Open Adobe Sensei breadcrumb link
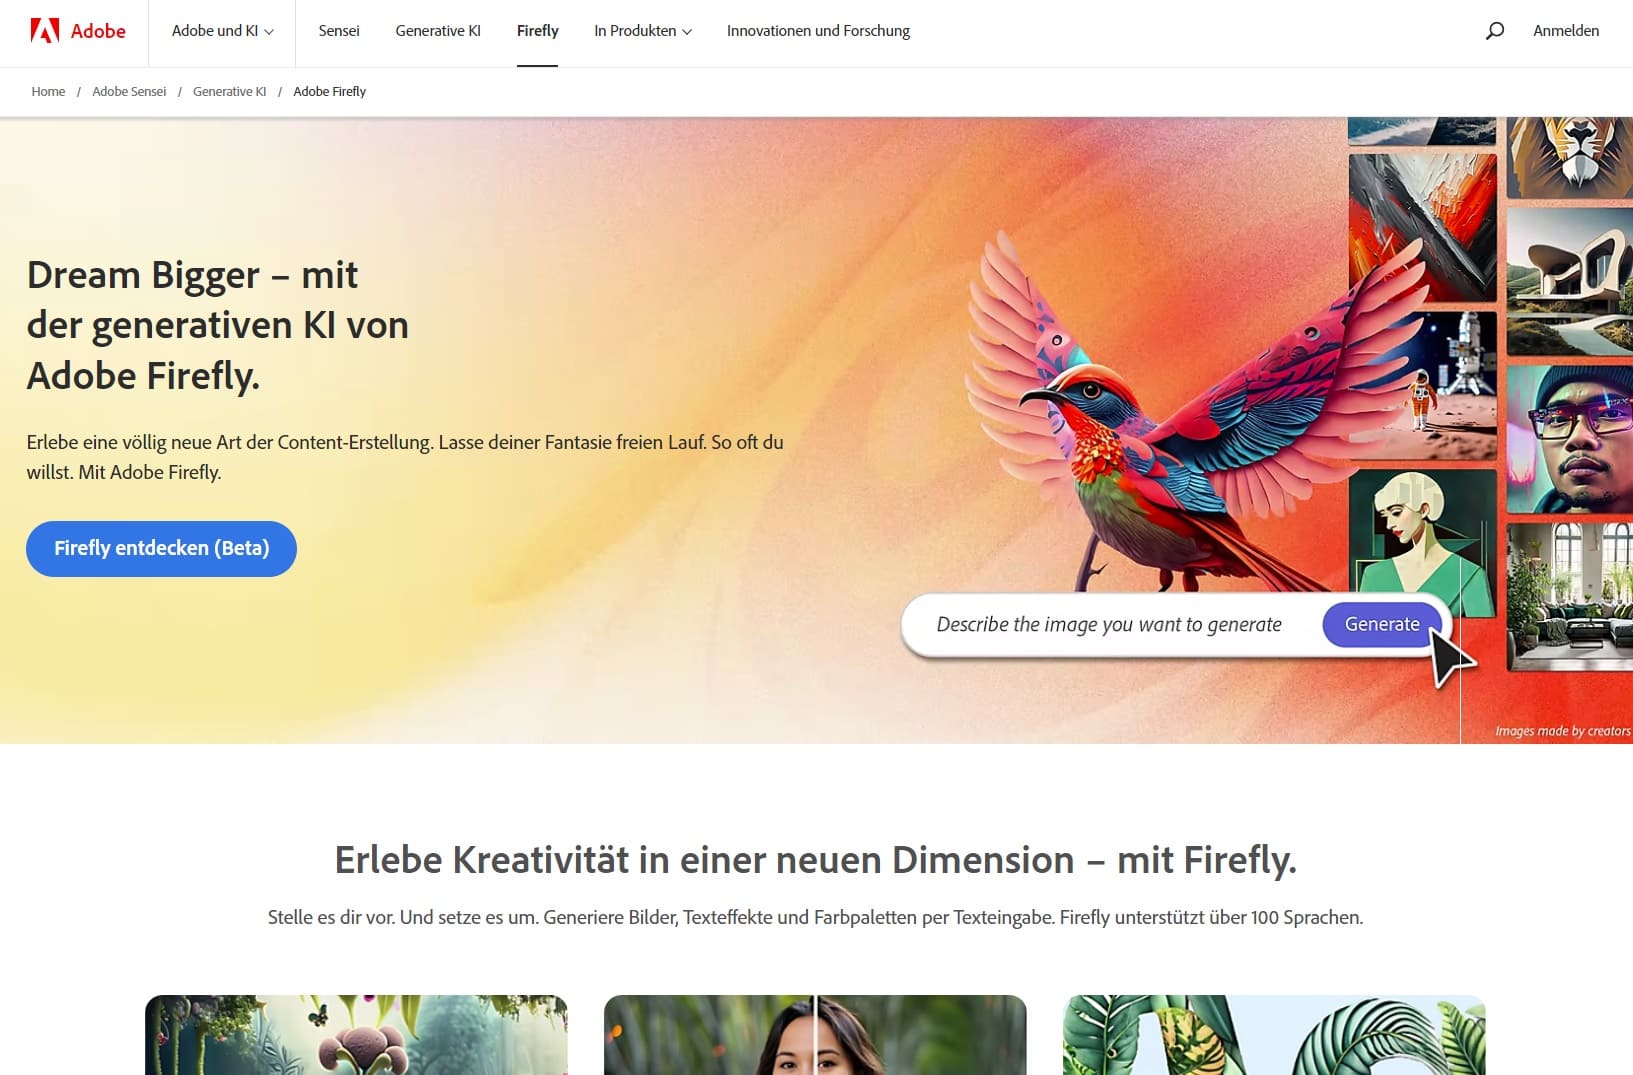The width and height of the screenshot is (1633, 1075). click(x=129, y=91)
